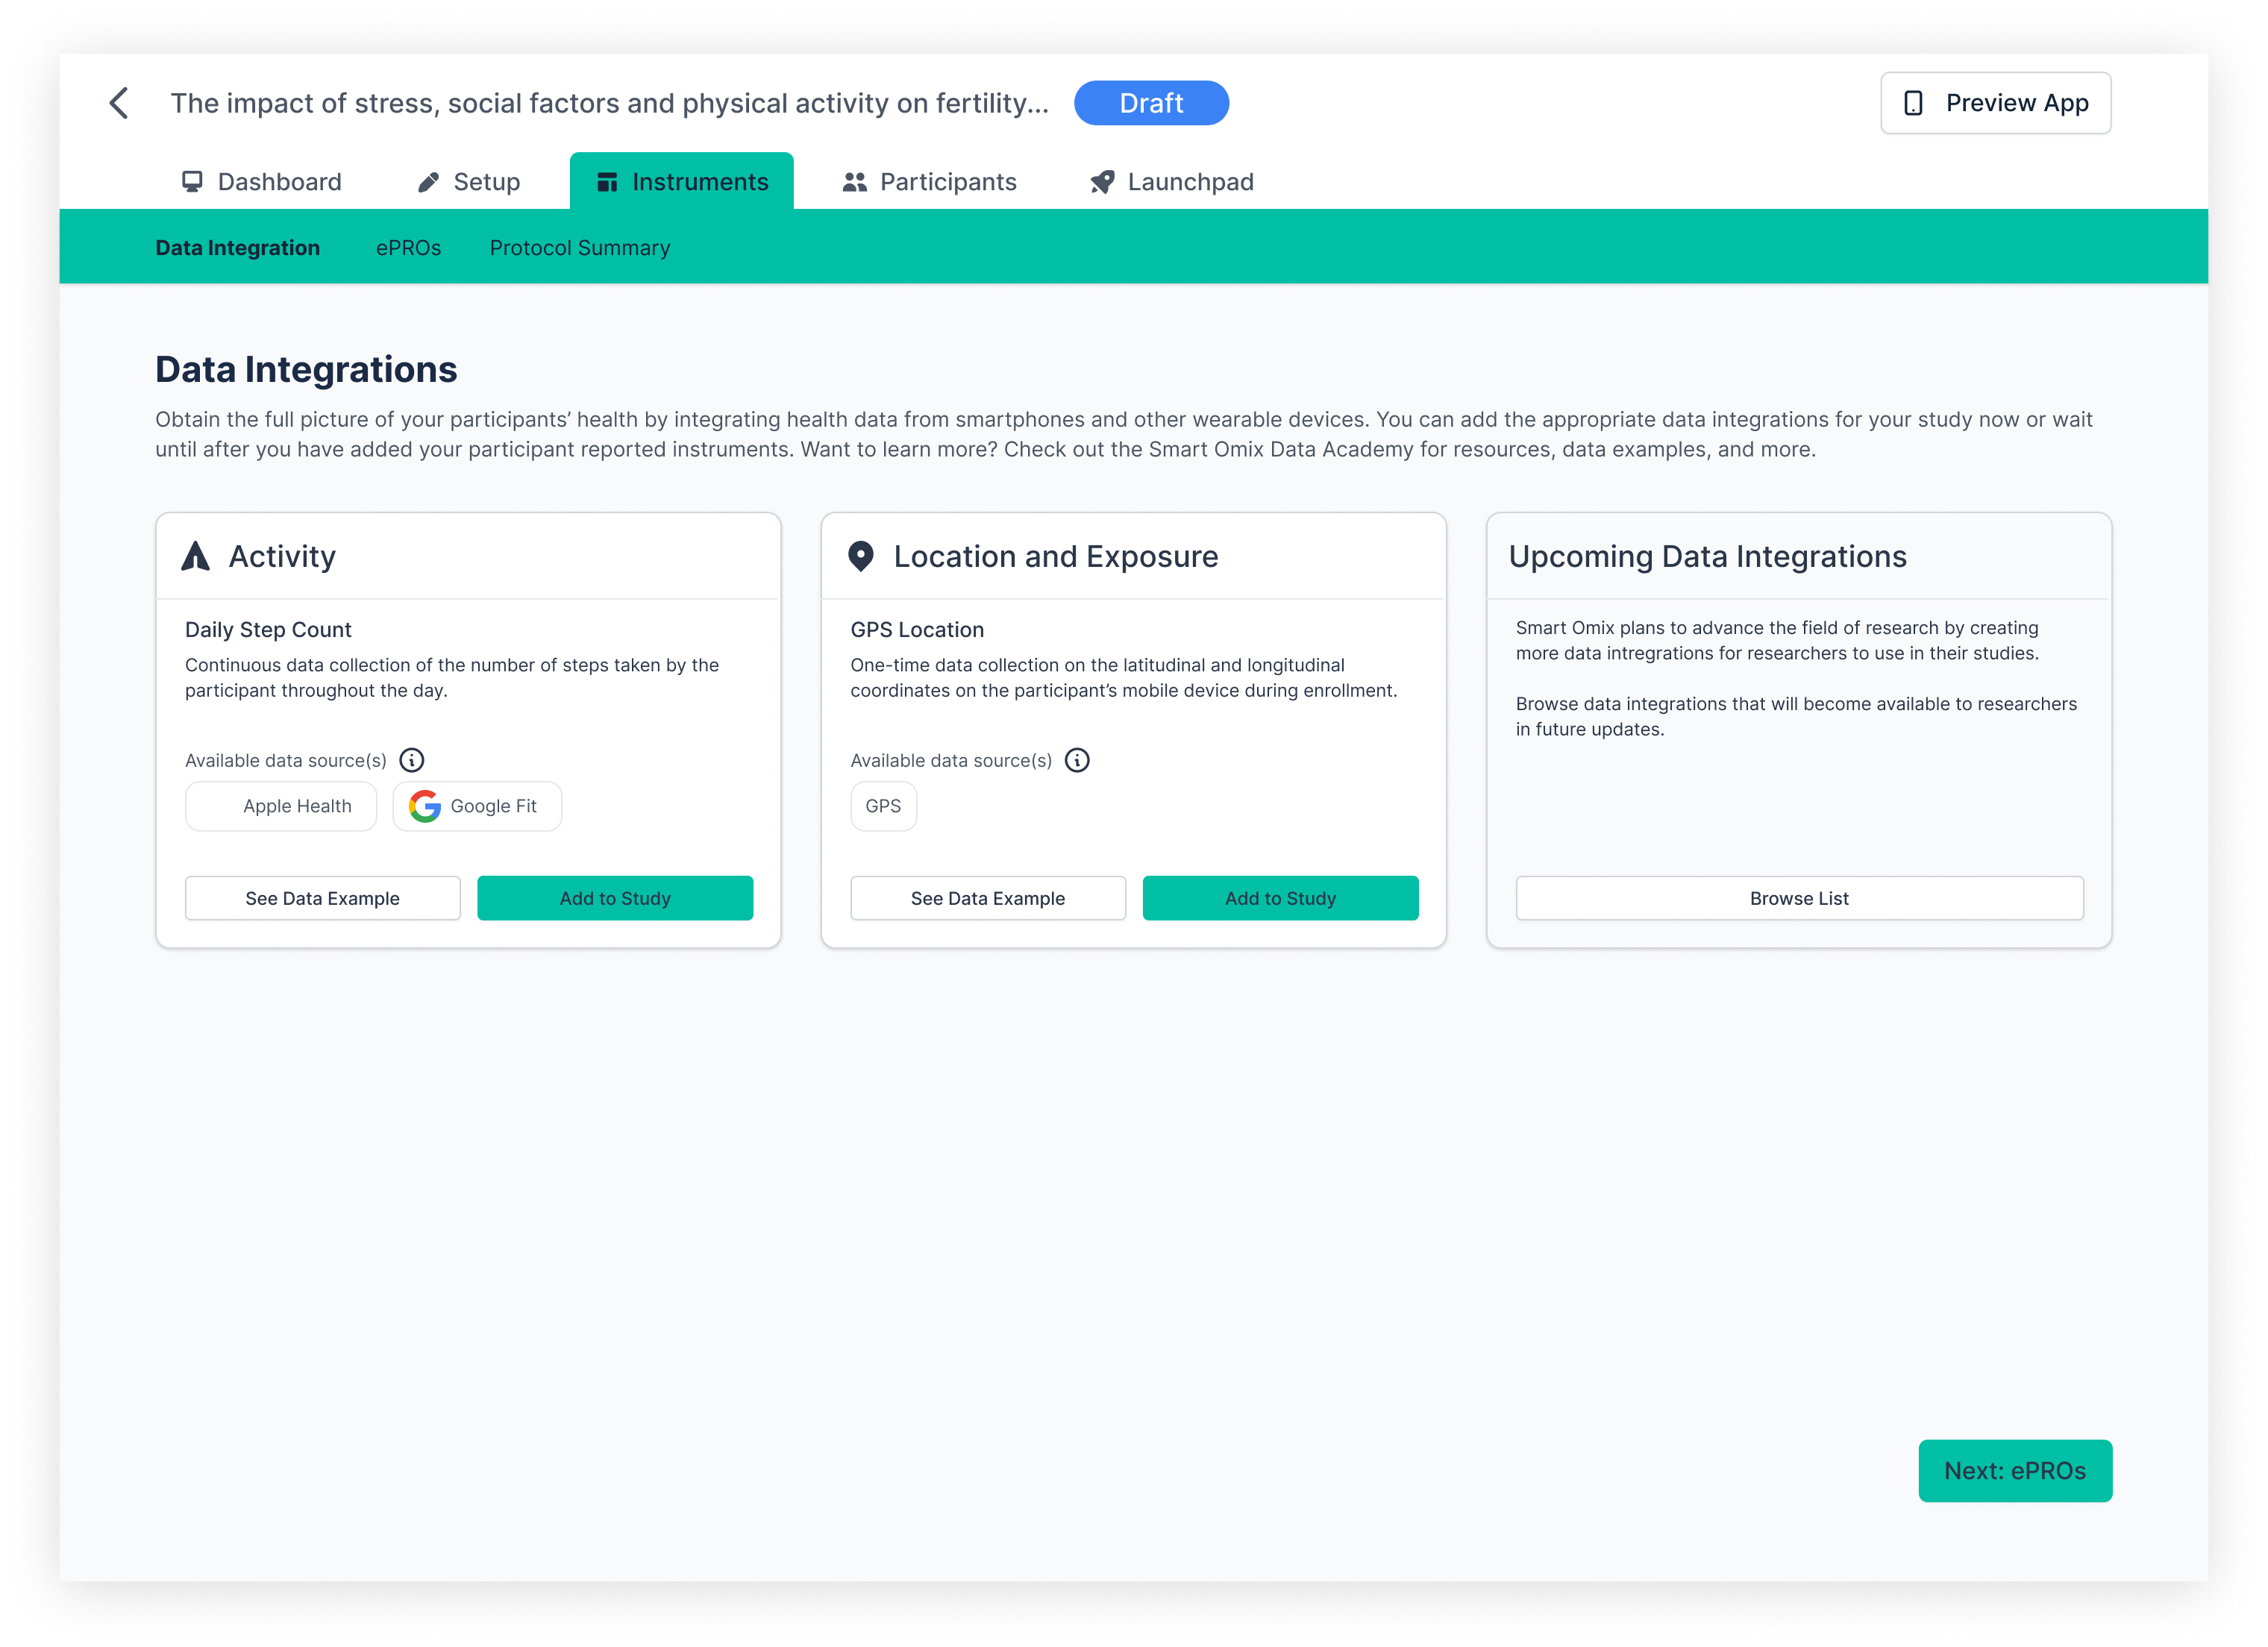The height and width of the screenshot is (1647, 2268).
Task: Go back using the left chevron arrow
Action: [119, 103]
